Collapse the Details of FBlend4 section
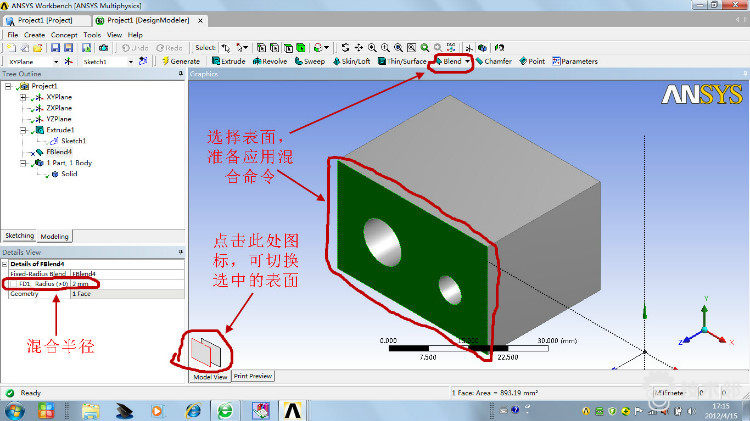The height and width of the screenshot is (421, 750). [x=5, y=264]
